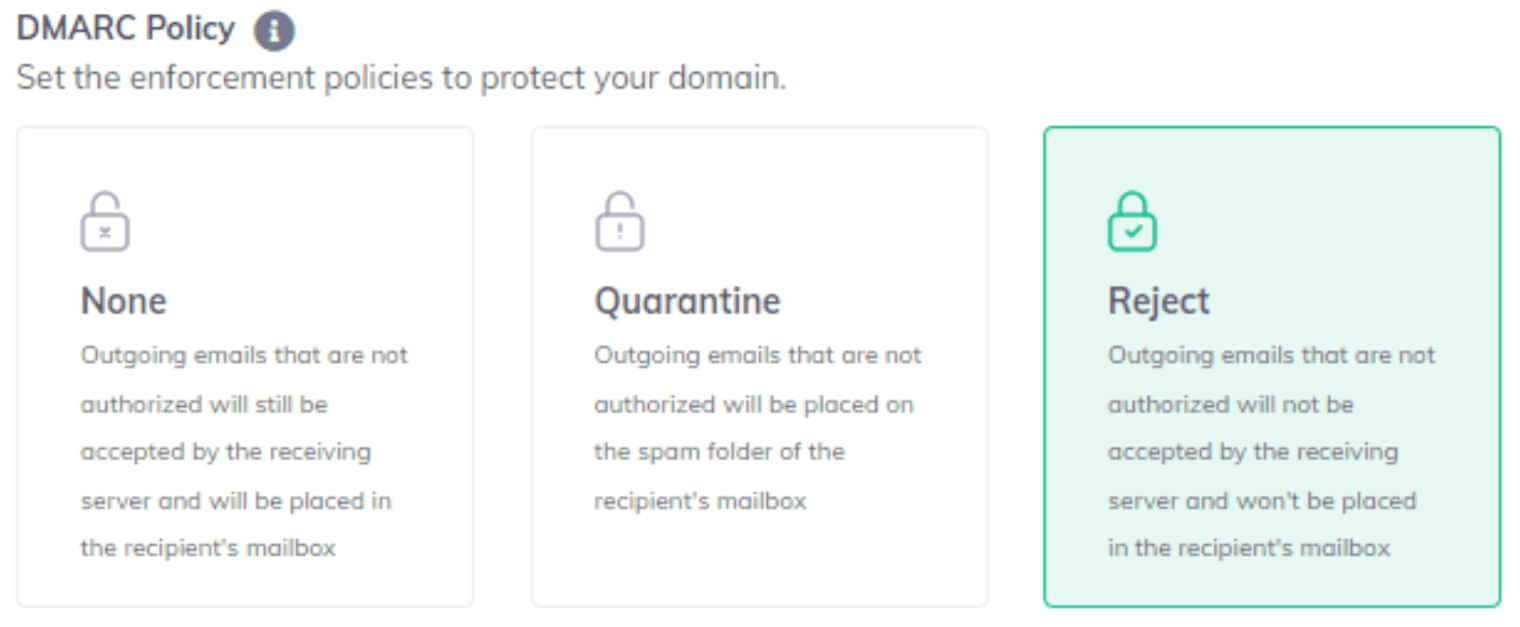Click the None padlock icon with an x

coord(105,222)
